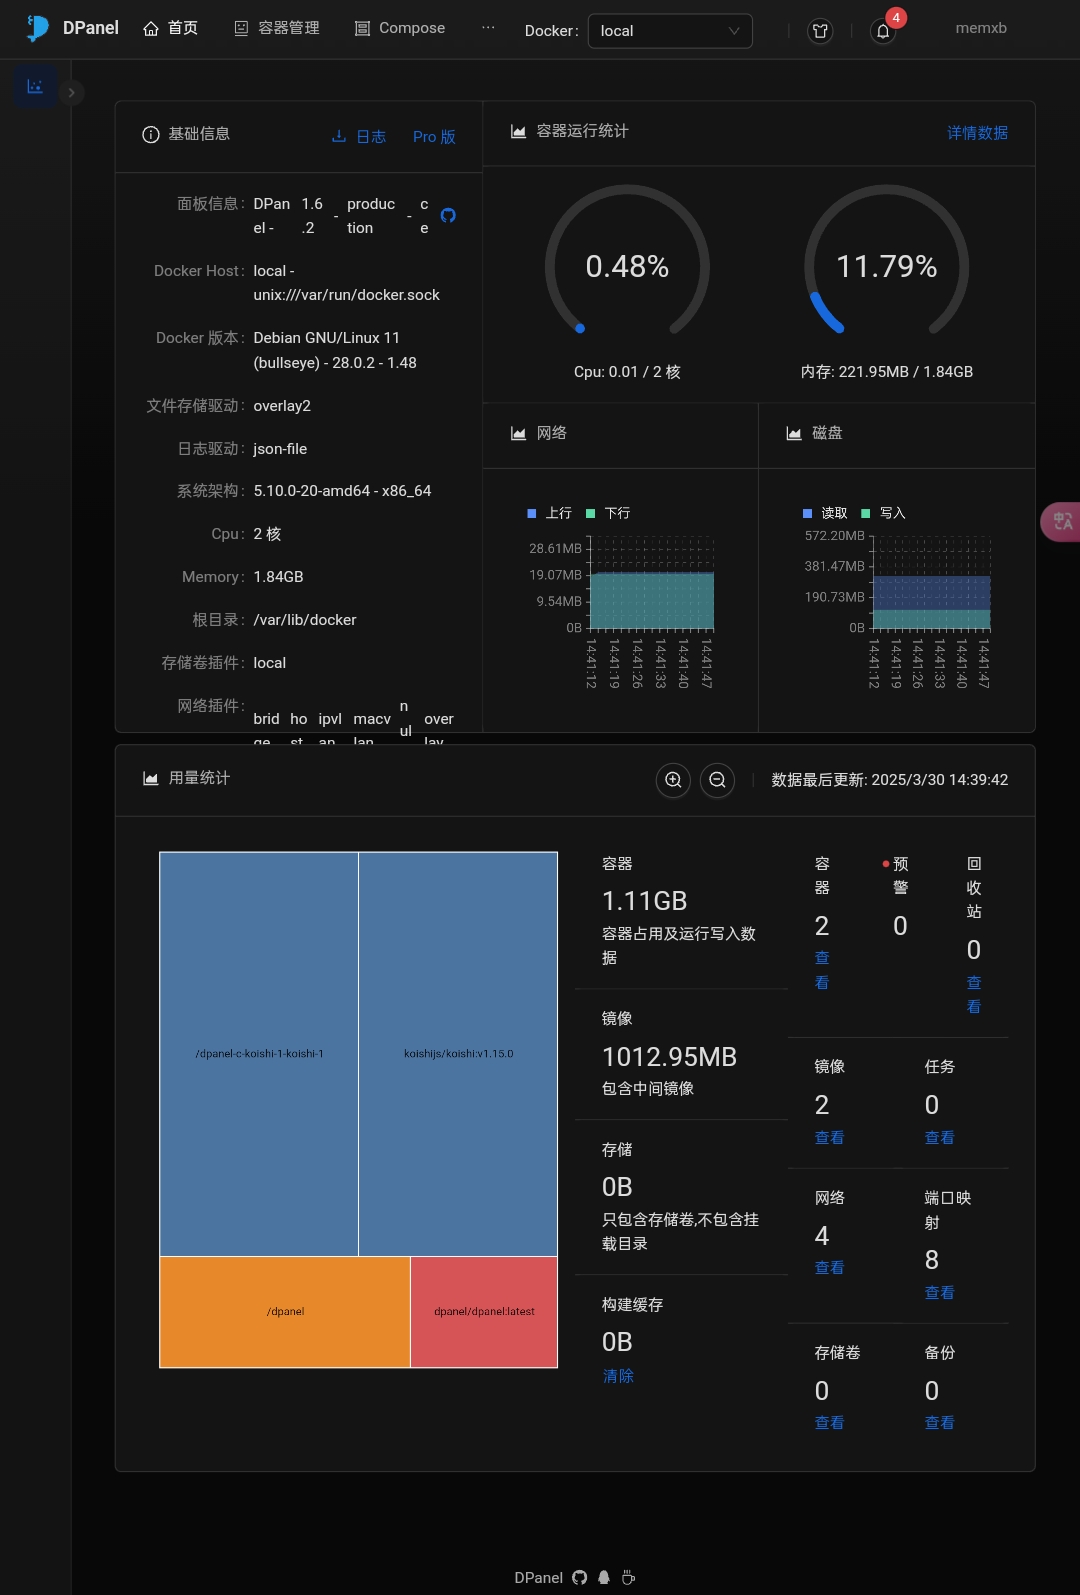This screenshot has width=1080, height=1595.
Task: Toggle the 写入 write legend series
Action: pos(883,513)
